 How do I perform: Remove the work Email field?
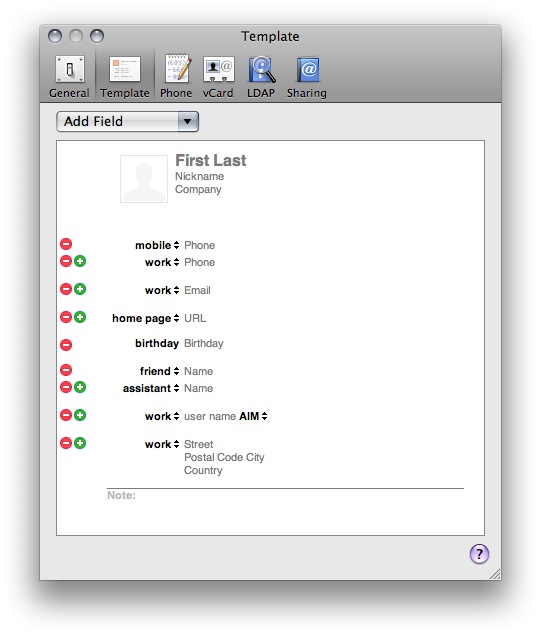pos(66,289)
